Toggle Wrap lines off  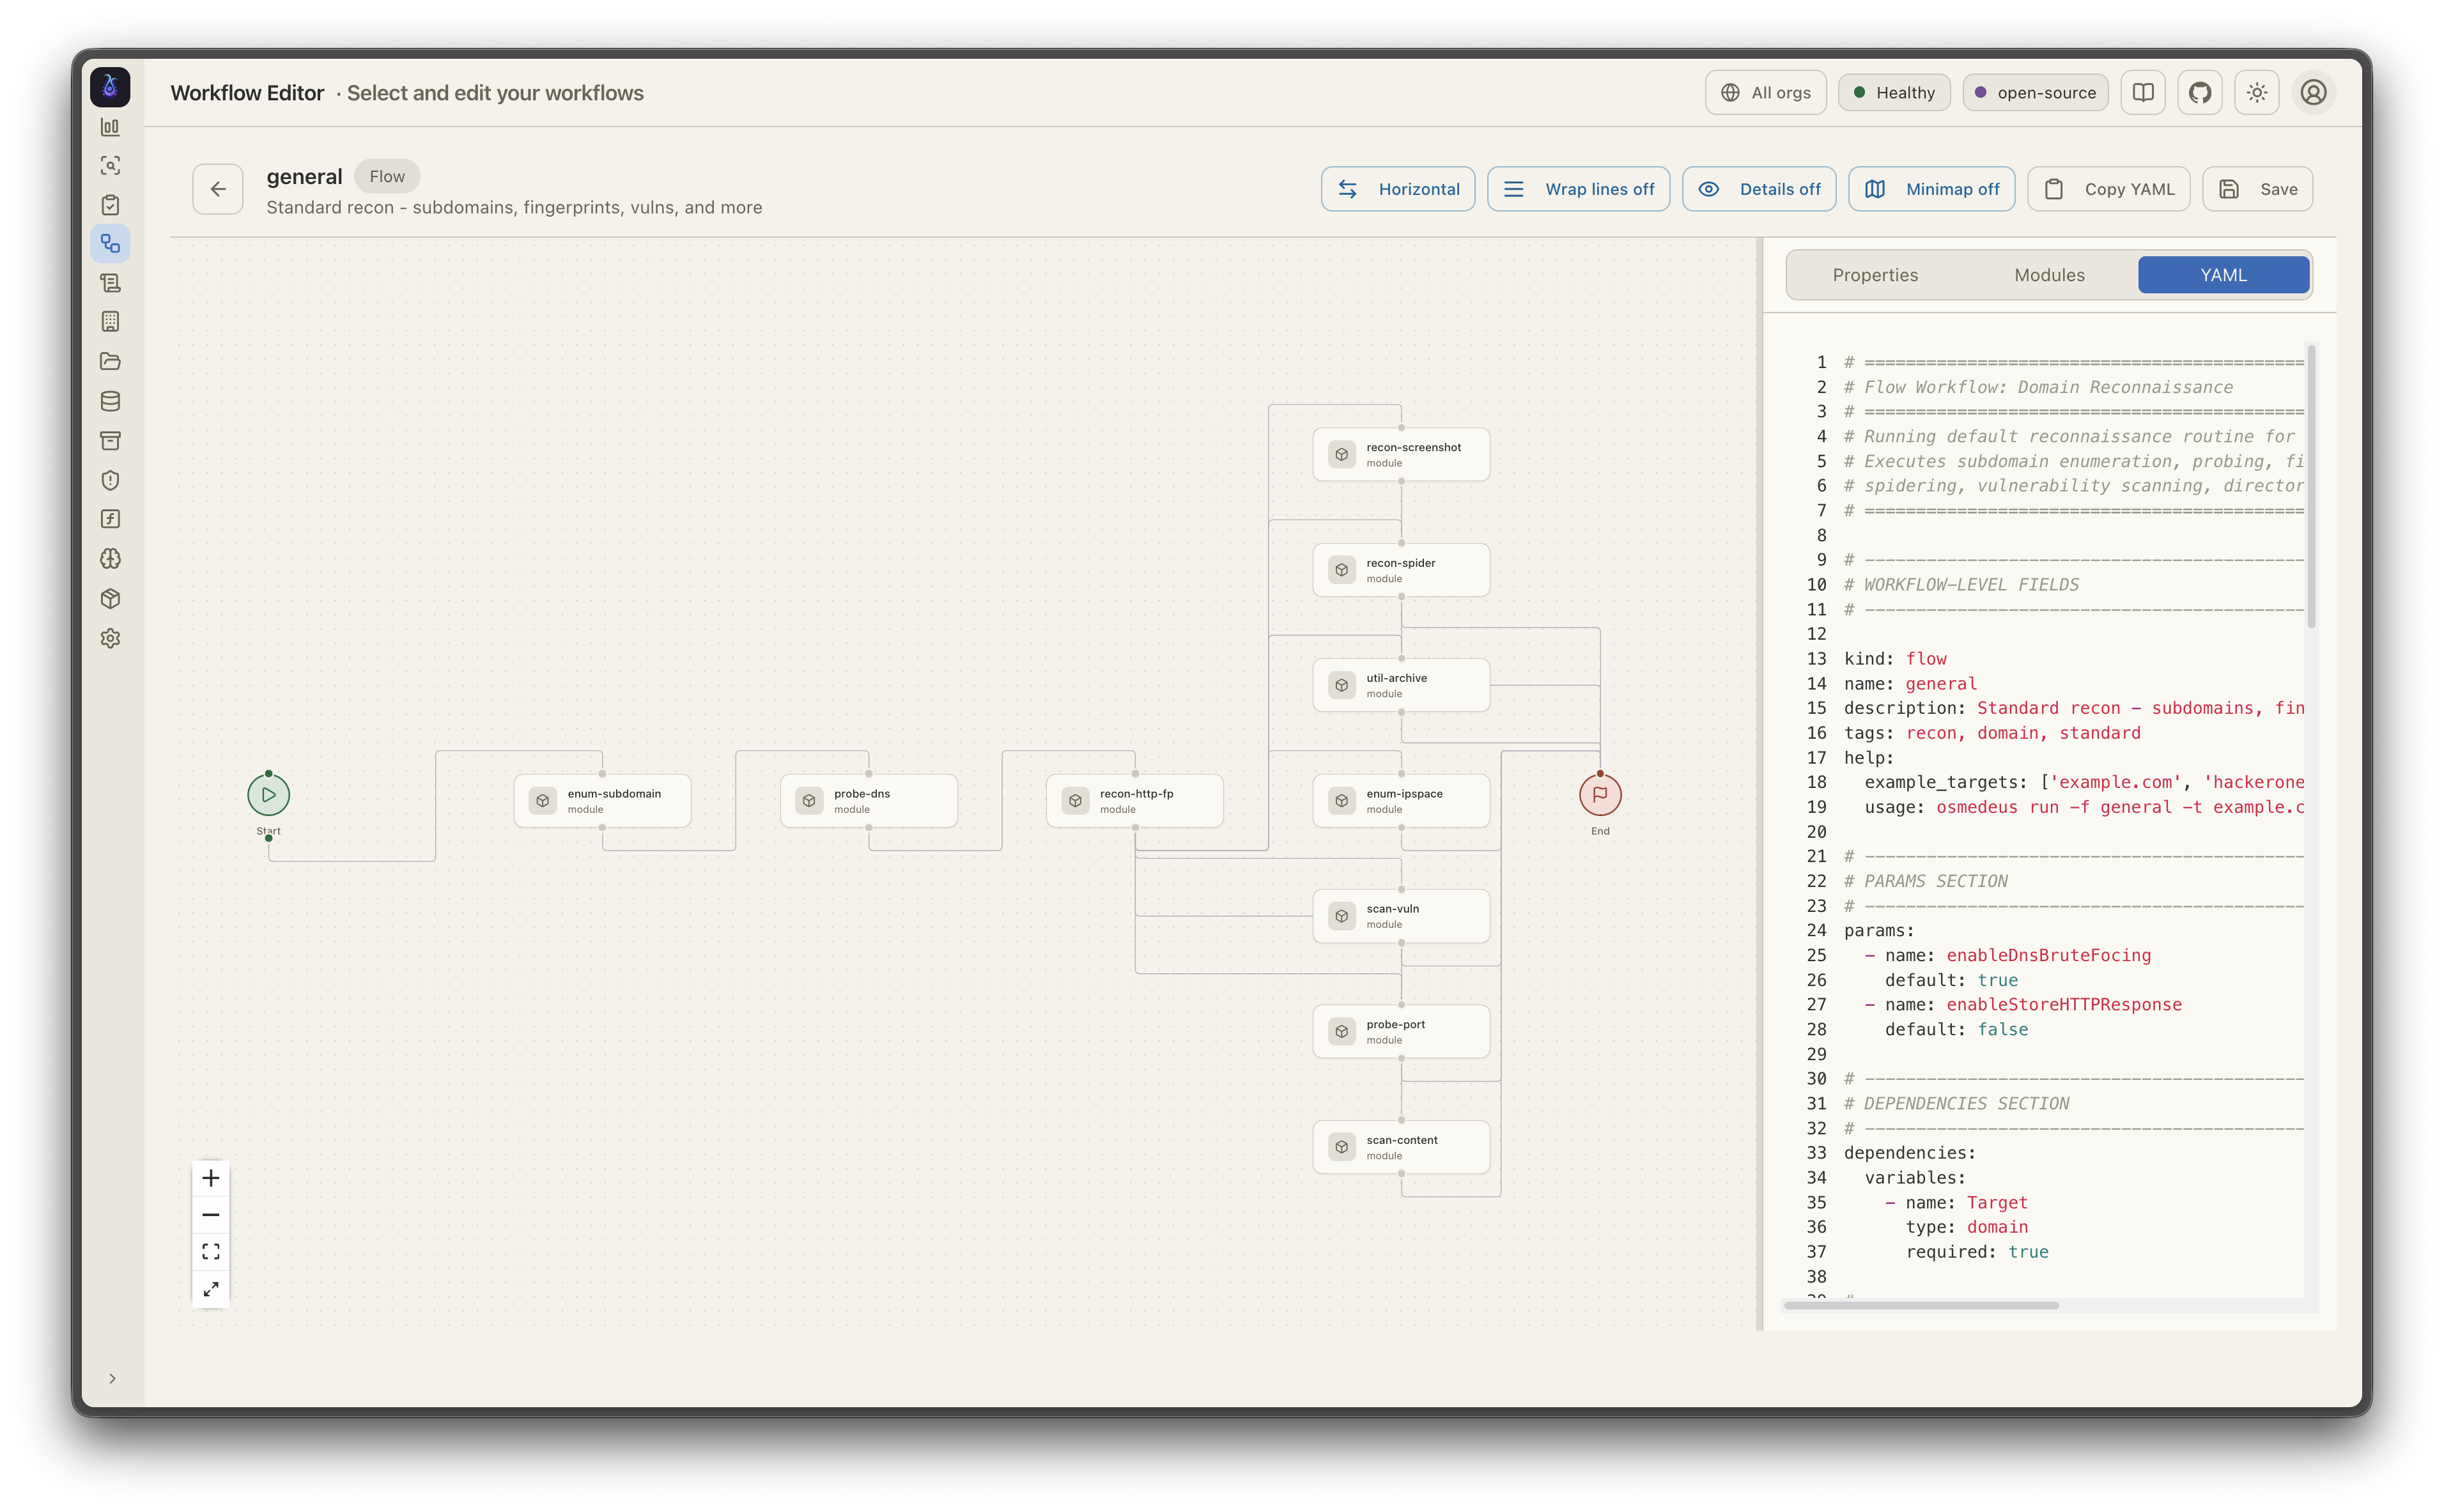[x=1578, y=189]
